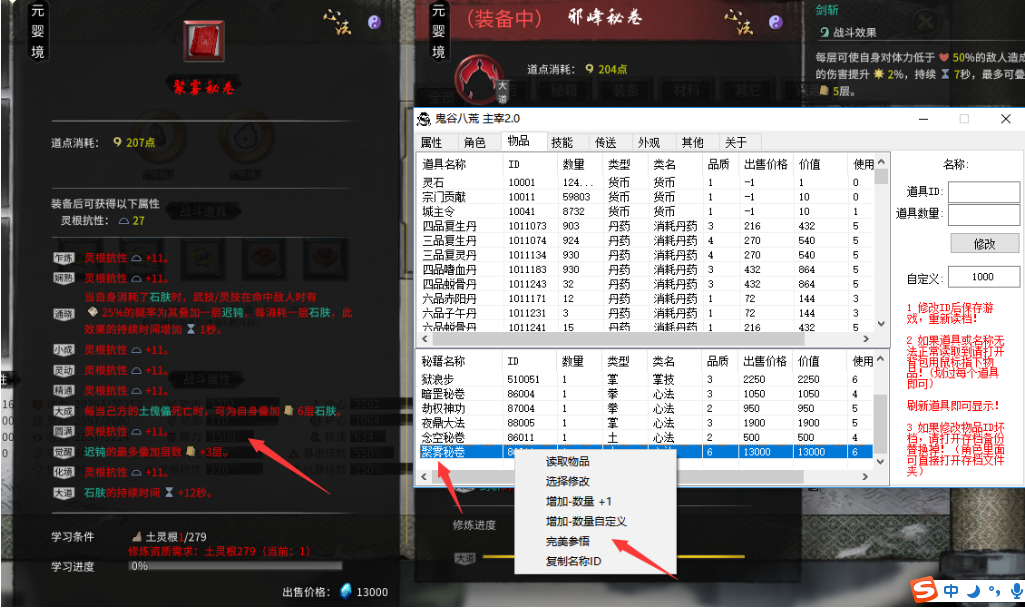Click the blue spirit stone sale price icon

(346, 591)
